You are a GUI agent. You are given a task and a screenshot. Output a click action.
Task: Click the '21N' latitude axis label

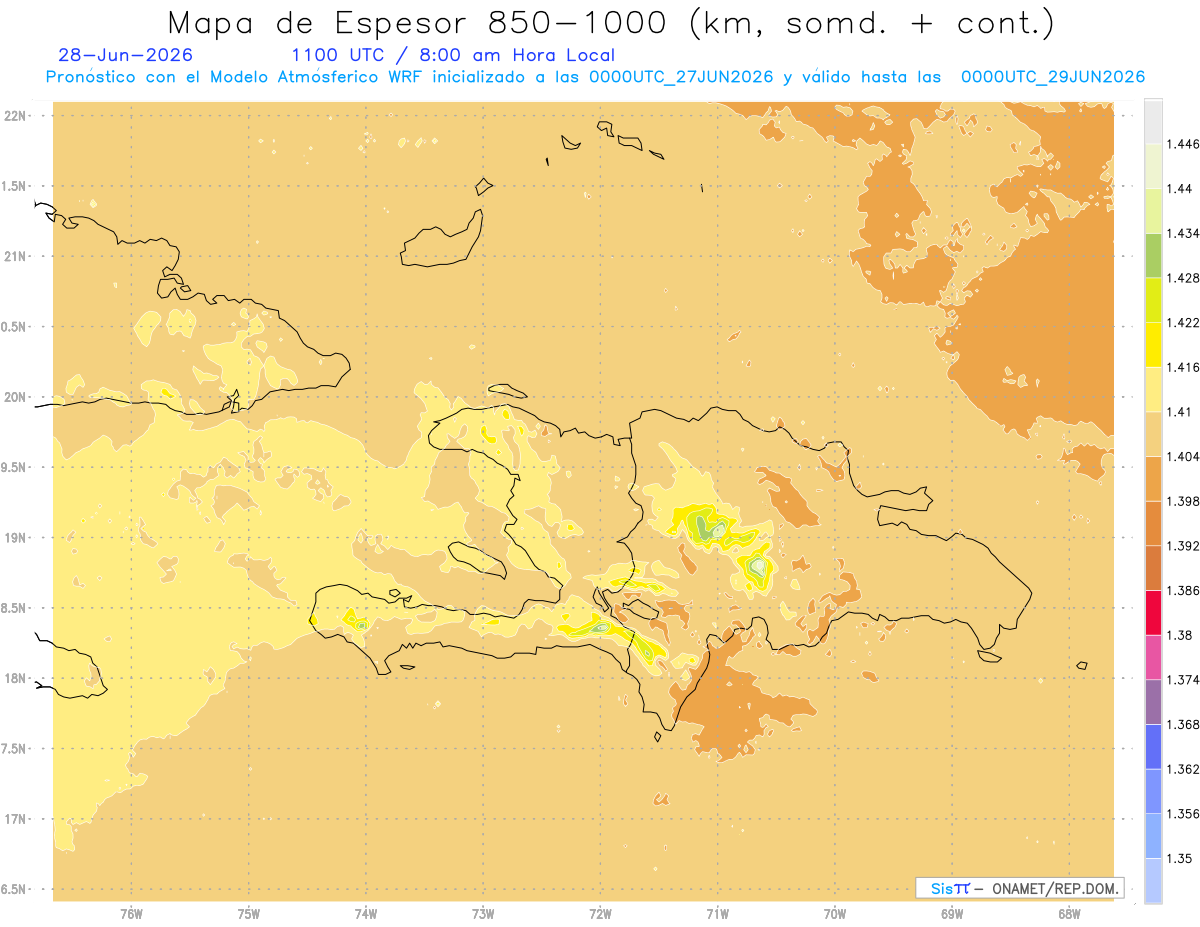pos(15,256)
